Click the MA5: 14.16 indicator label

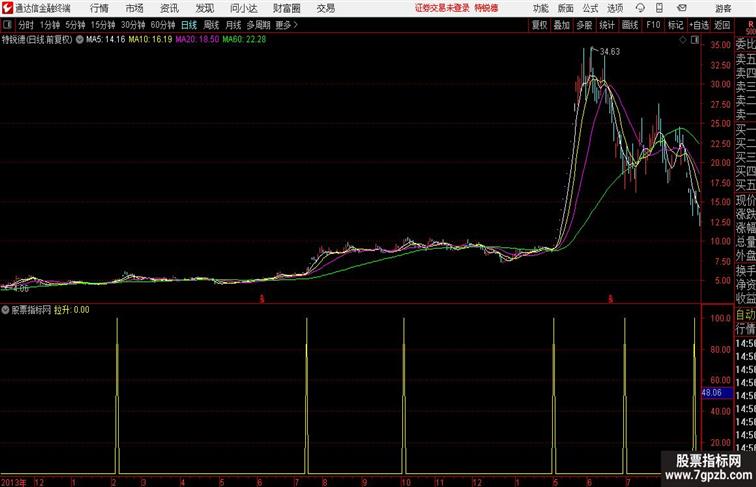106,40
